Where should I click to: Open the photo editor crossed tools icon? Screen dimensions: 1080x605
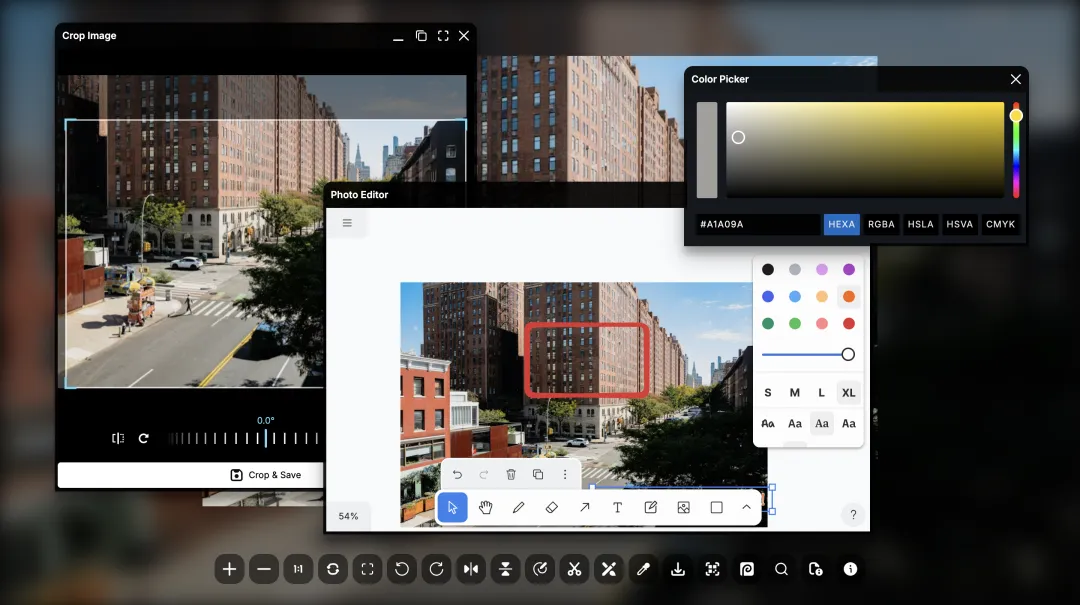[x=609, y=569]
